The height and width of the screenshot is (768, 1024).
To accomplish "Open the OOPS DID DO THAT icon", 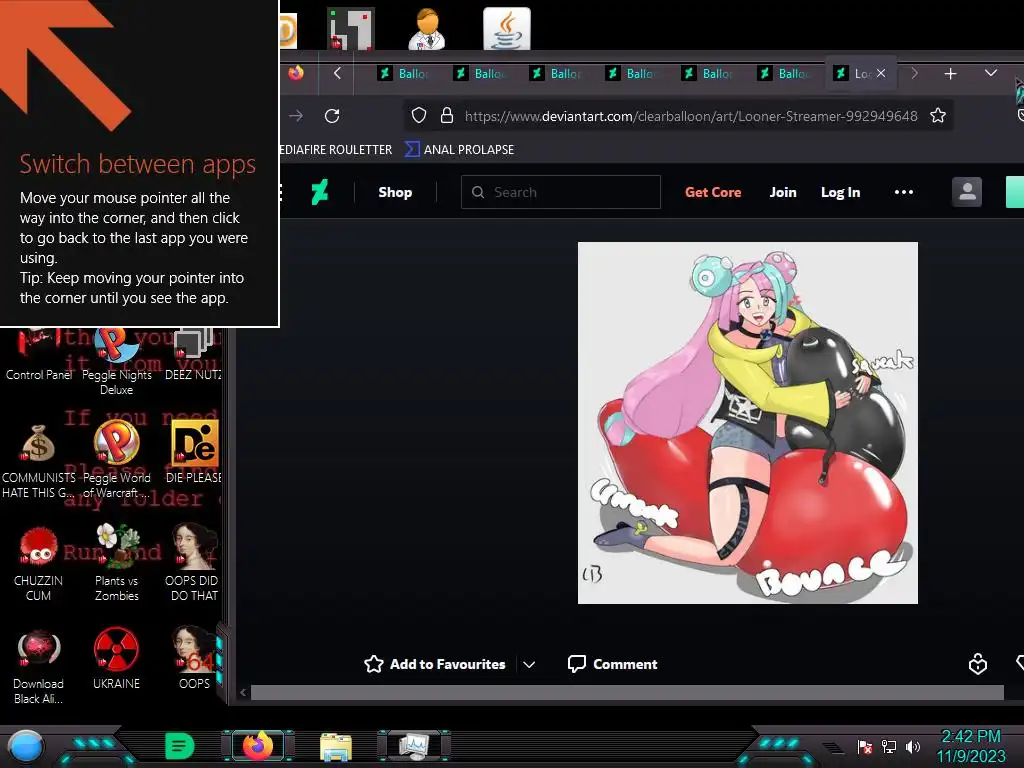I will [193, 564].
